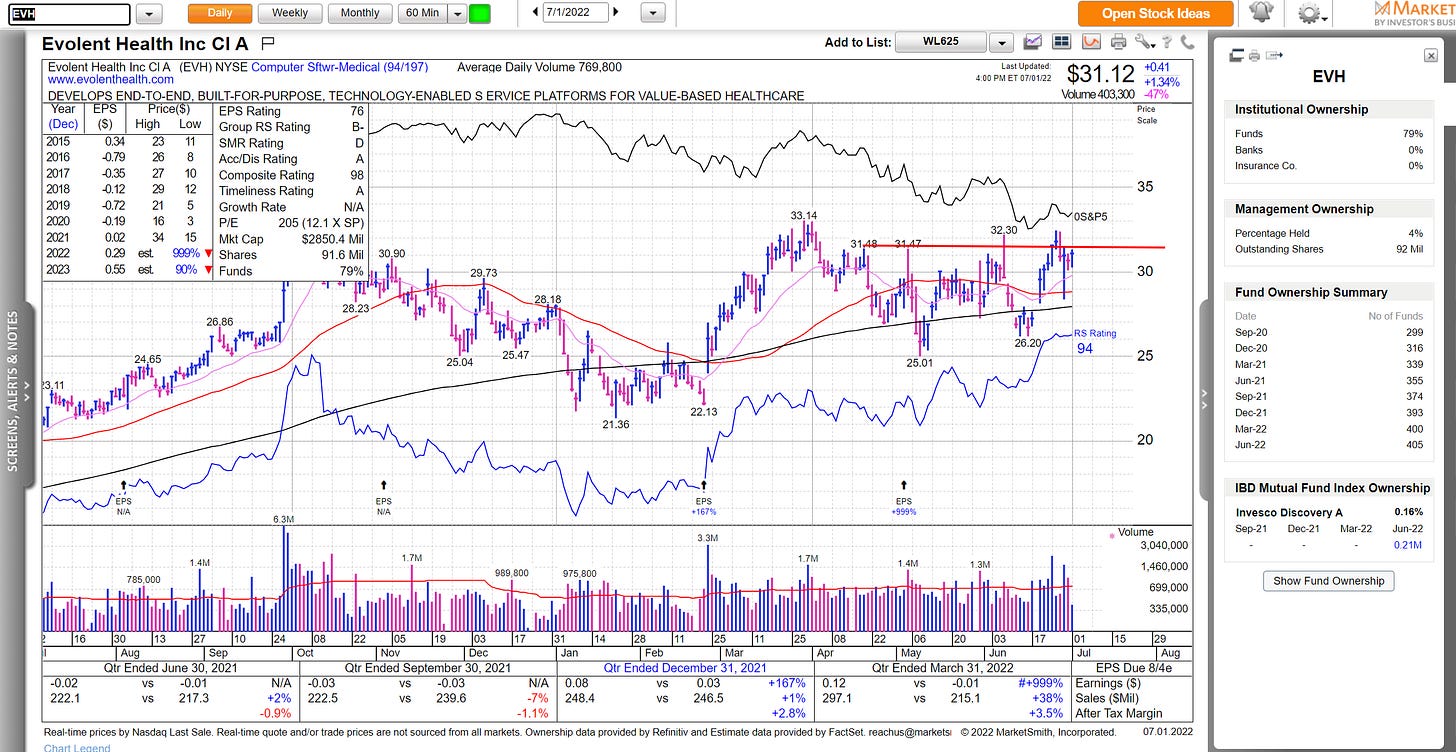Click the RS Rating 94 label

[x=1094, y=341]
